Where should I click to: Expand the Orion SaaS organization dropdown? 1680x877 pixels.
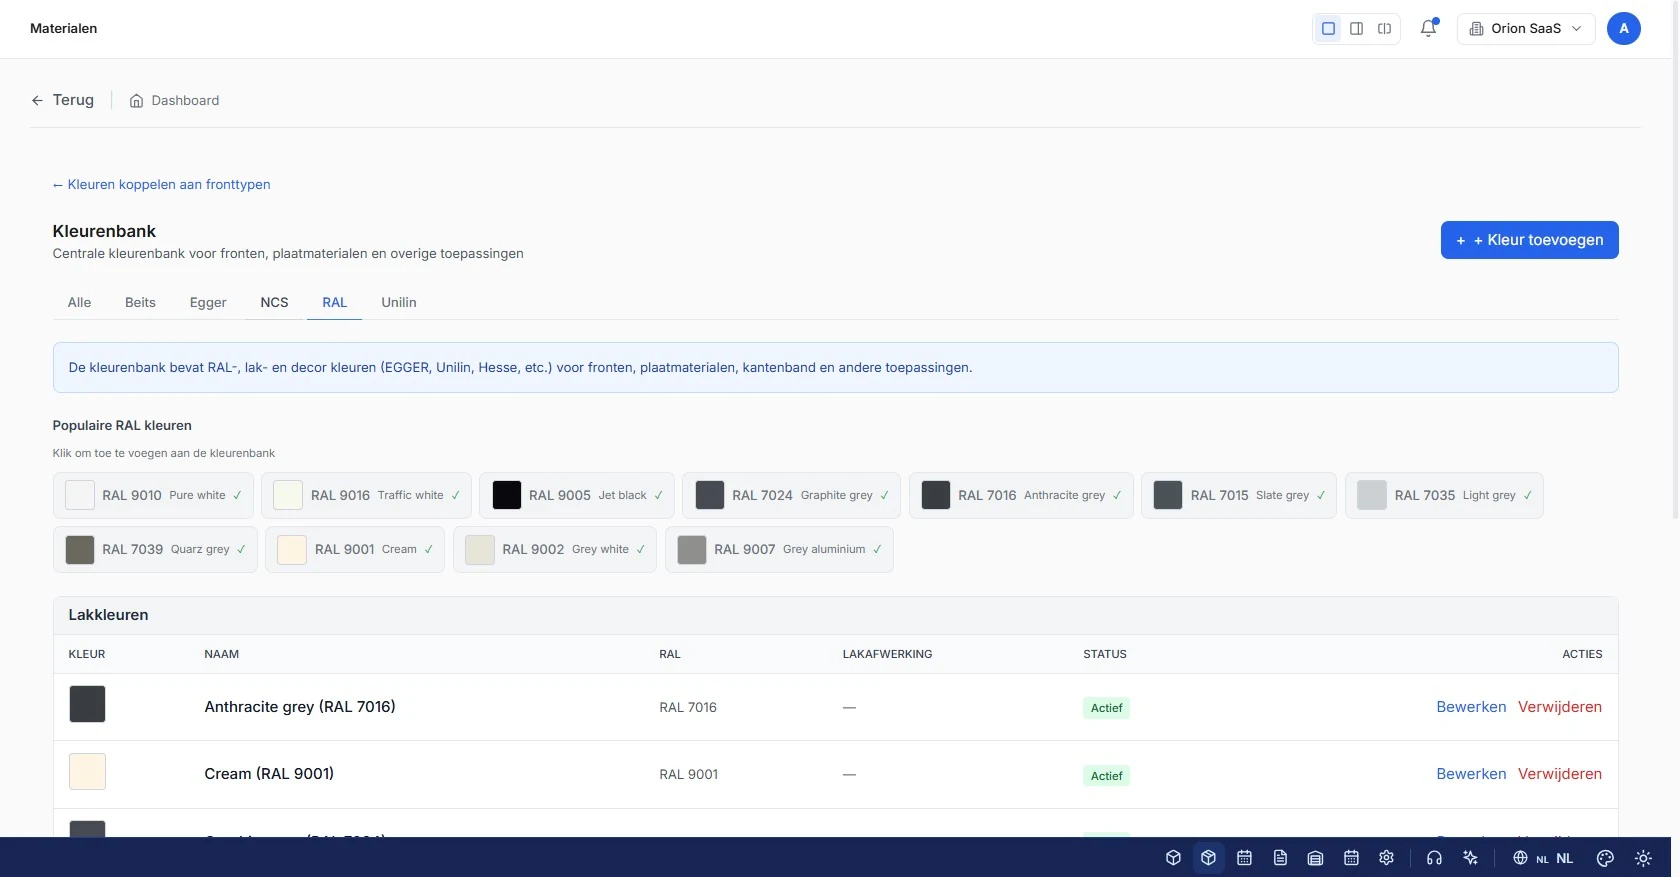1526,28
